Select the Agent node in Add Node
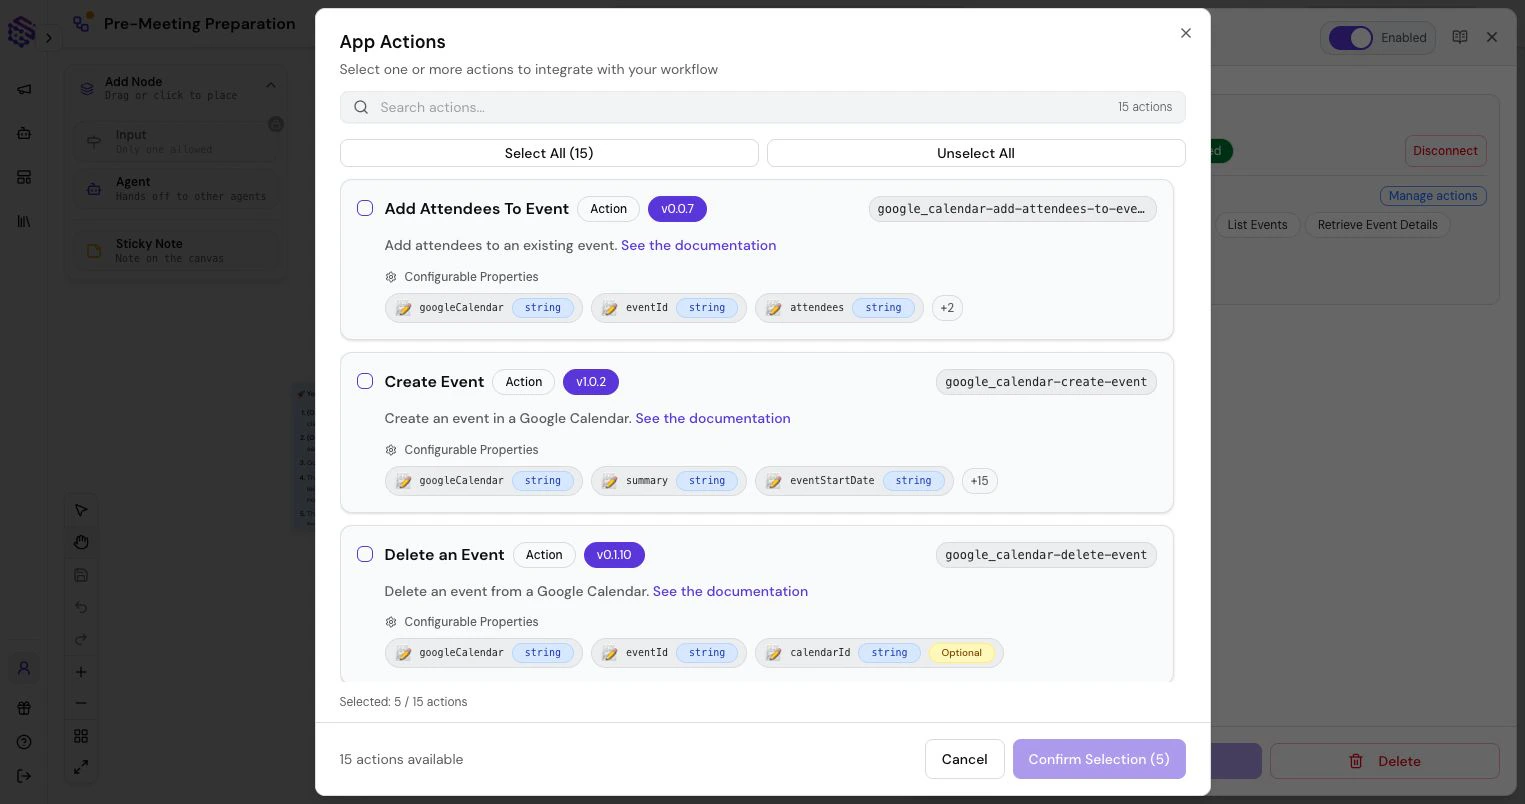1525x804 pixels. tap(176, 188)
